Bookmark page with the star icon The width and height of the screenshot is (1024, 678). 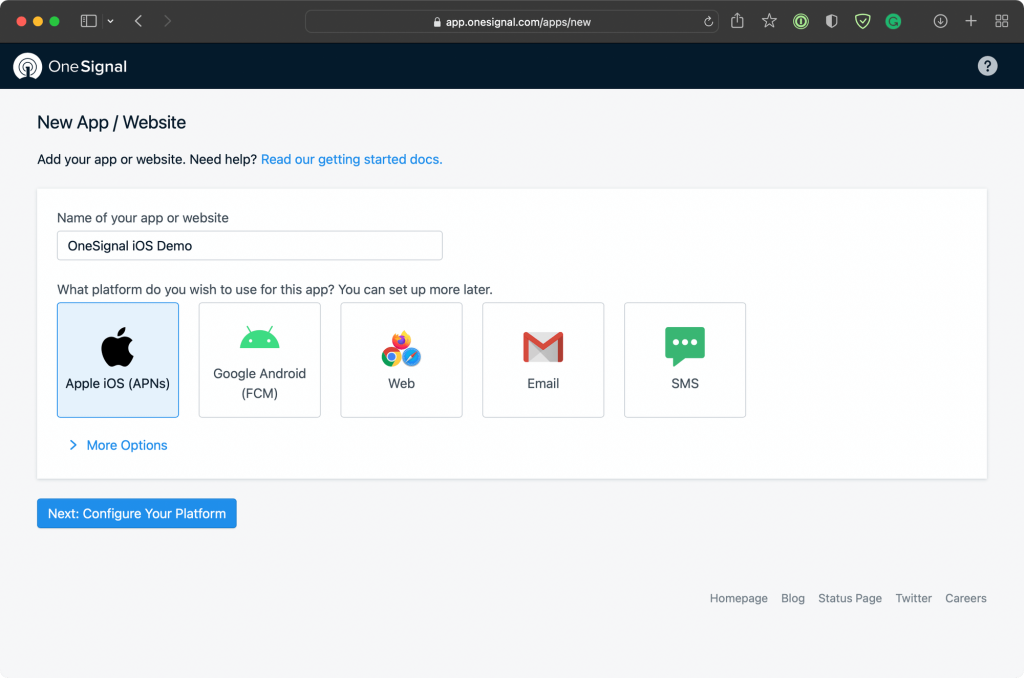(769, 22)
